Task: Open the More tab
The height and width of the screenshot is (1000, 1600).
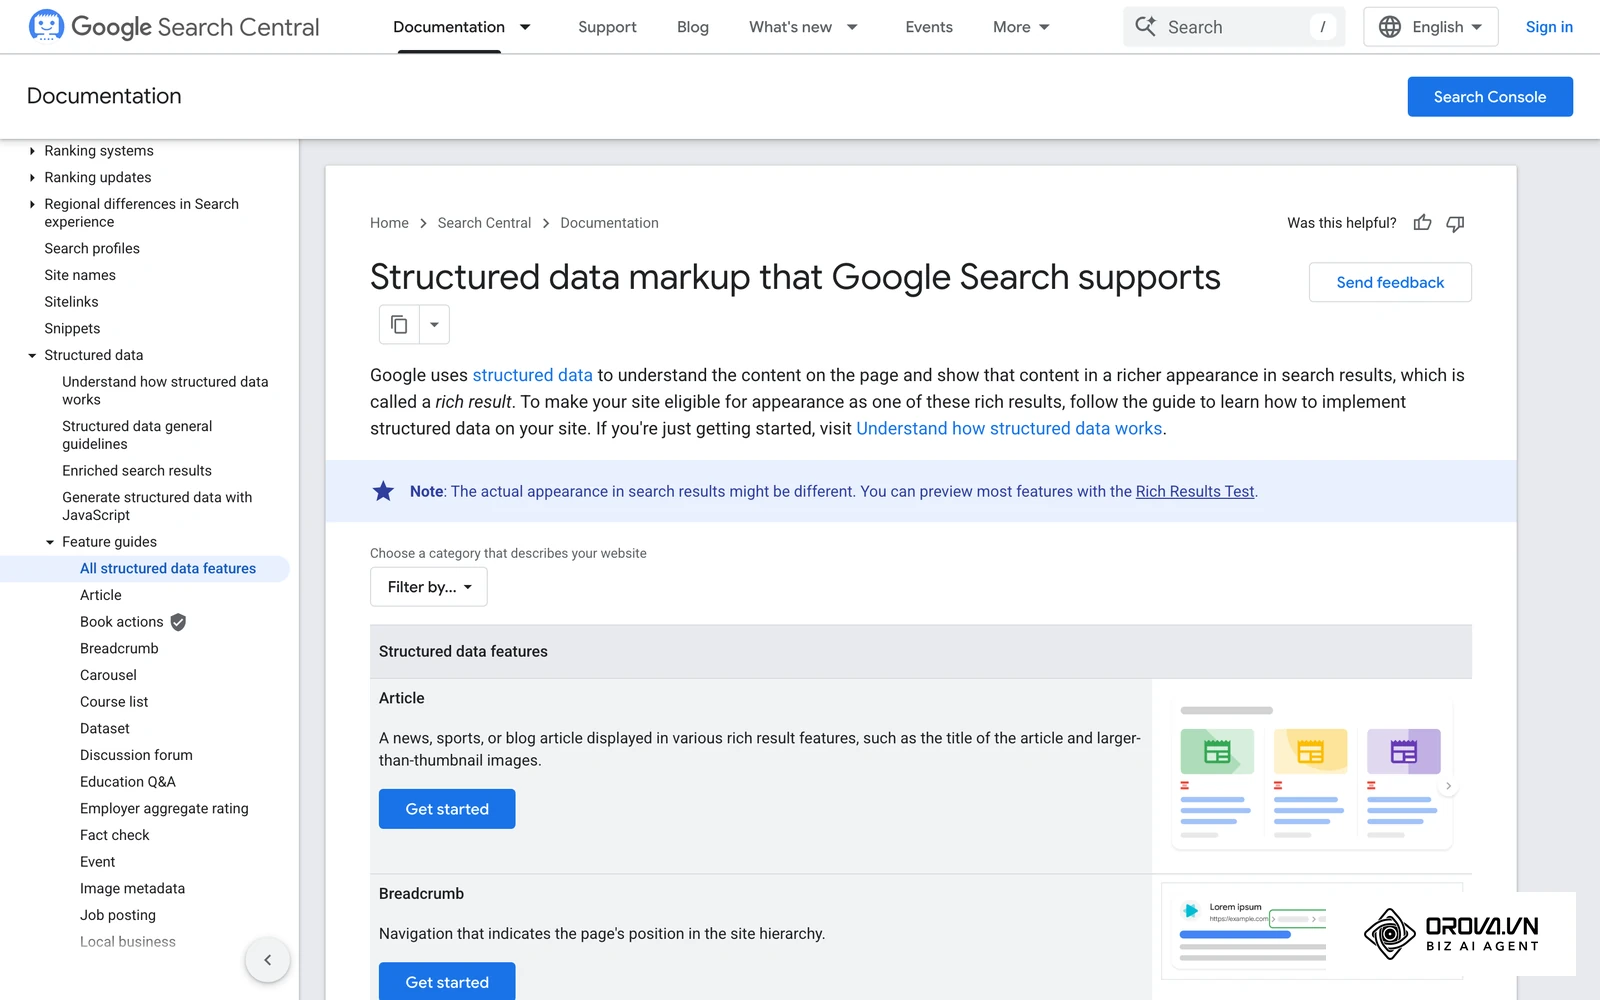Action: (x=1011, y=27)
